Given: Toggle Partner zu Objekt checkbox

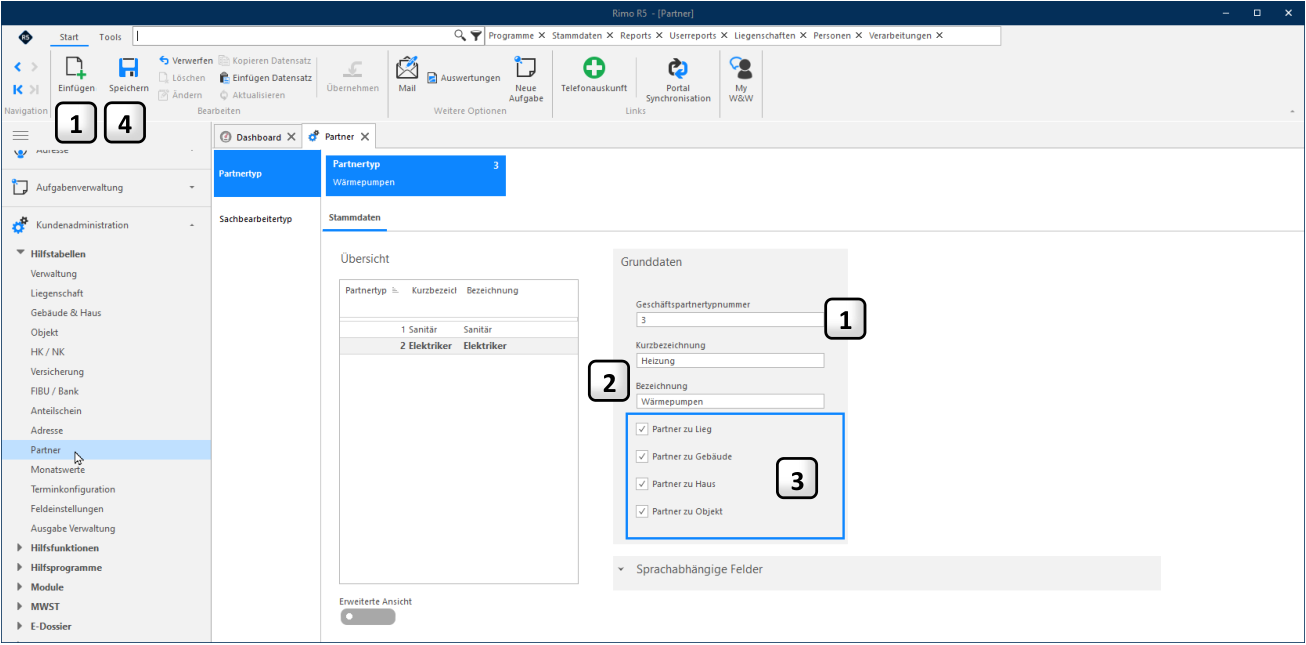Looking at the screenshot, I should tap(642, 511).
